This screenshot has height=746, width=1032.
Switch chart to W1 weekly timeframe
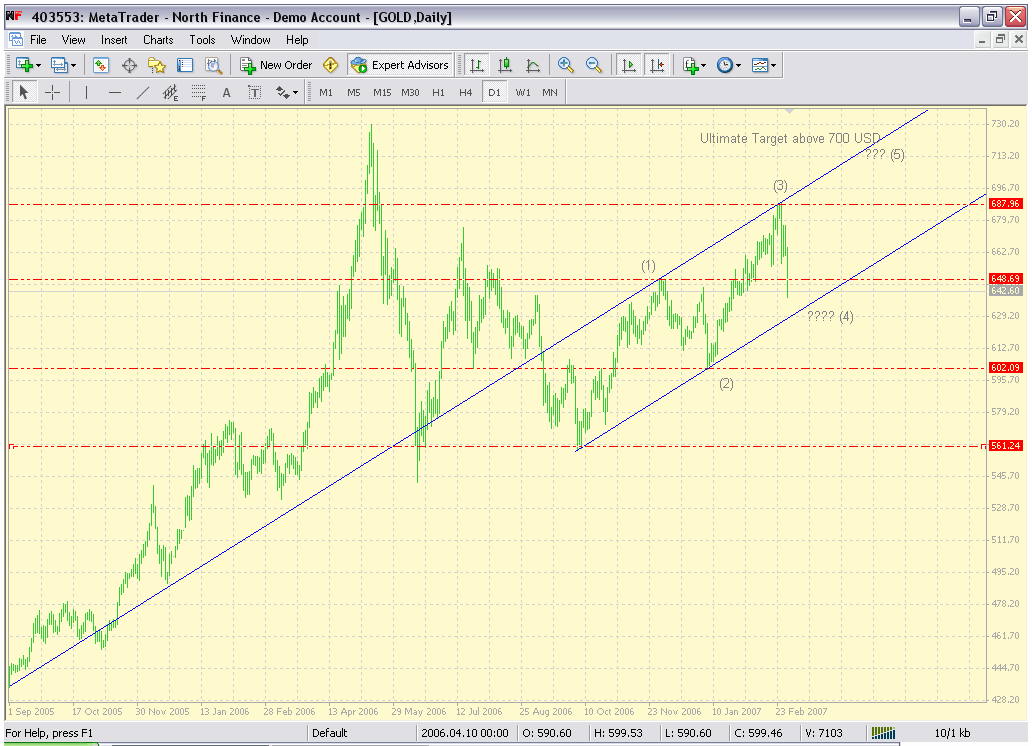click(523, 93)
